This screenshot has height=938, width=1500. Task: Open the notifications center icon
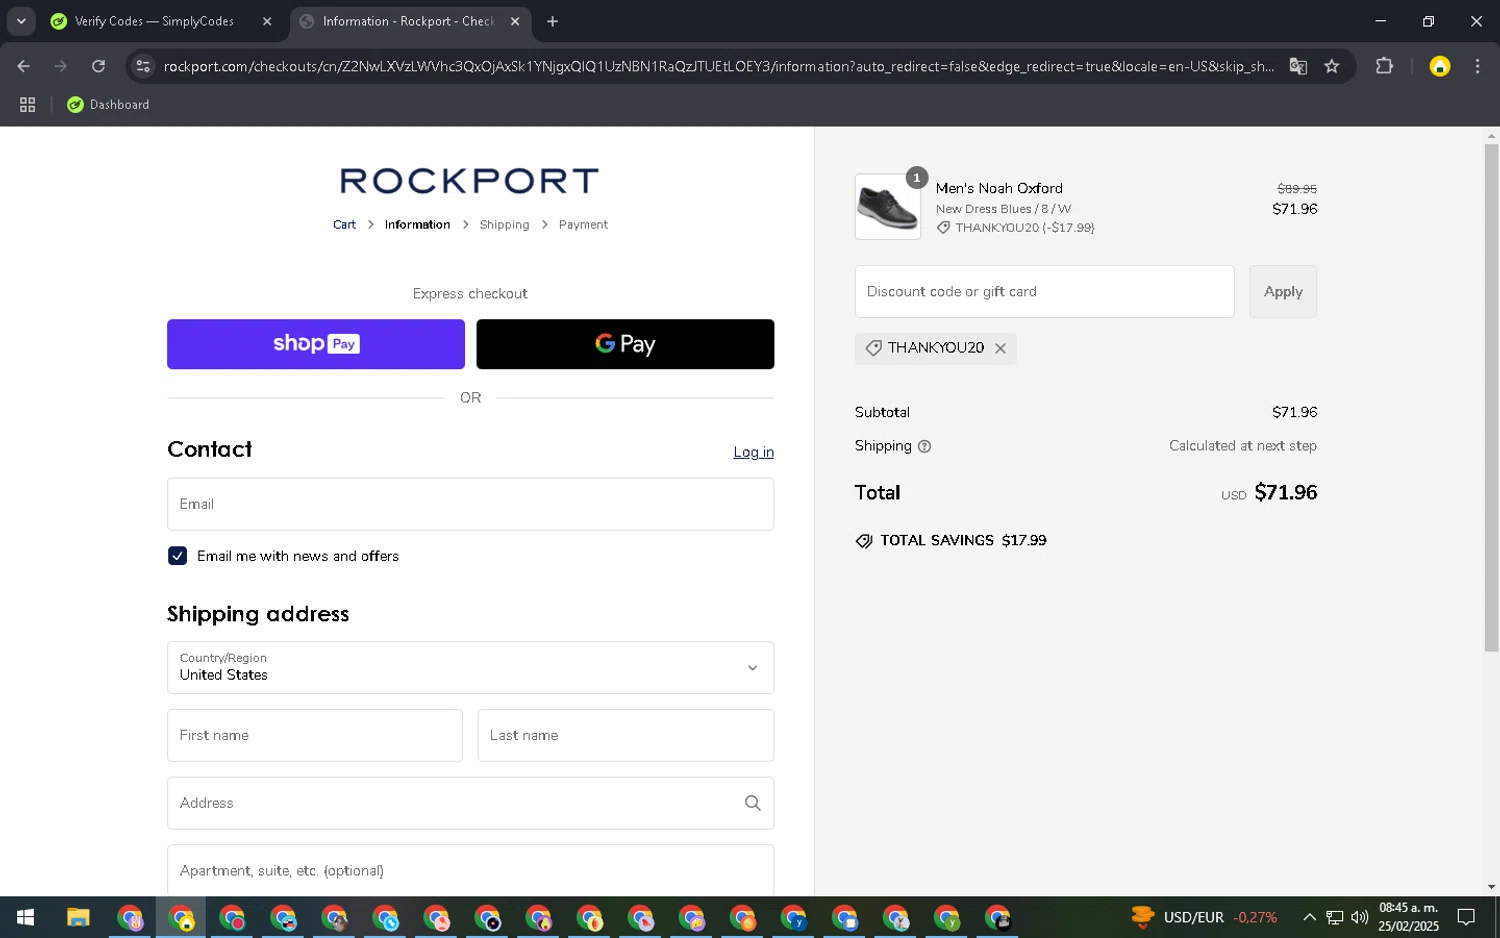tap(1466, 917)
